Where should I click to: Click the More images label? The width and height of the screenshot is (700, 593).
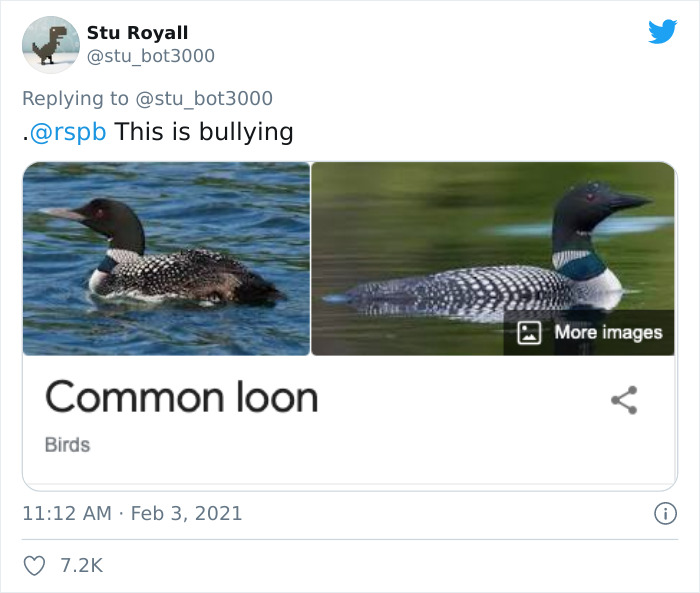(608, 332)
